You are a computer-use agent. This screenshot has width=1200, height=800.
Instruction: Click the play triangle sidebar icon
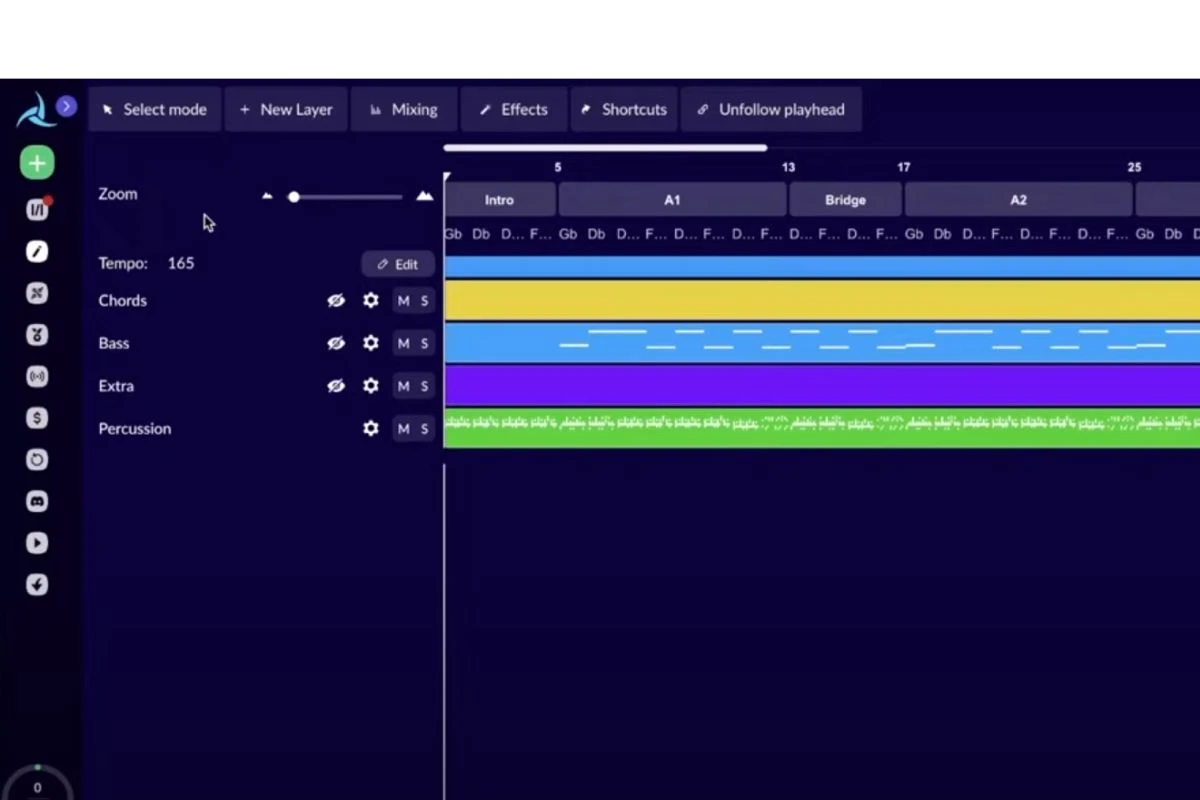pyautogui.click(x=37, y=543)
